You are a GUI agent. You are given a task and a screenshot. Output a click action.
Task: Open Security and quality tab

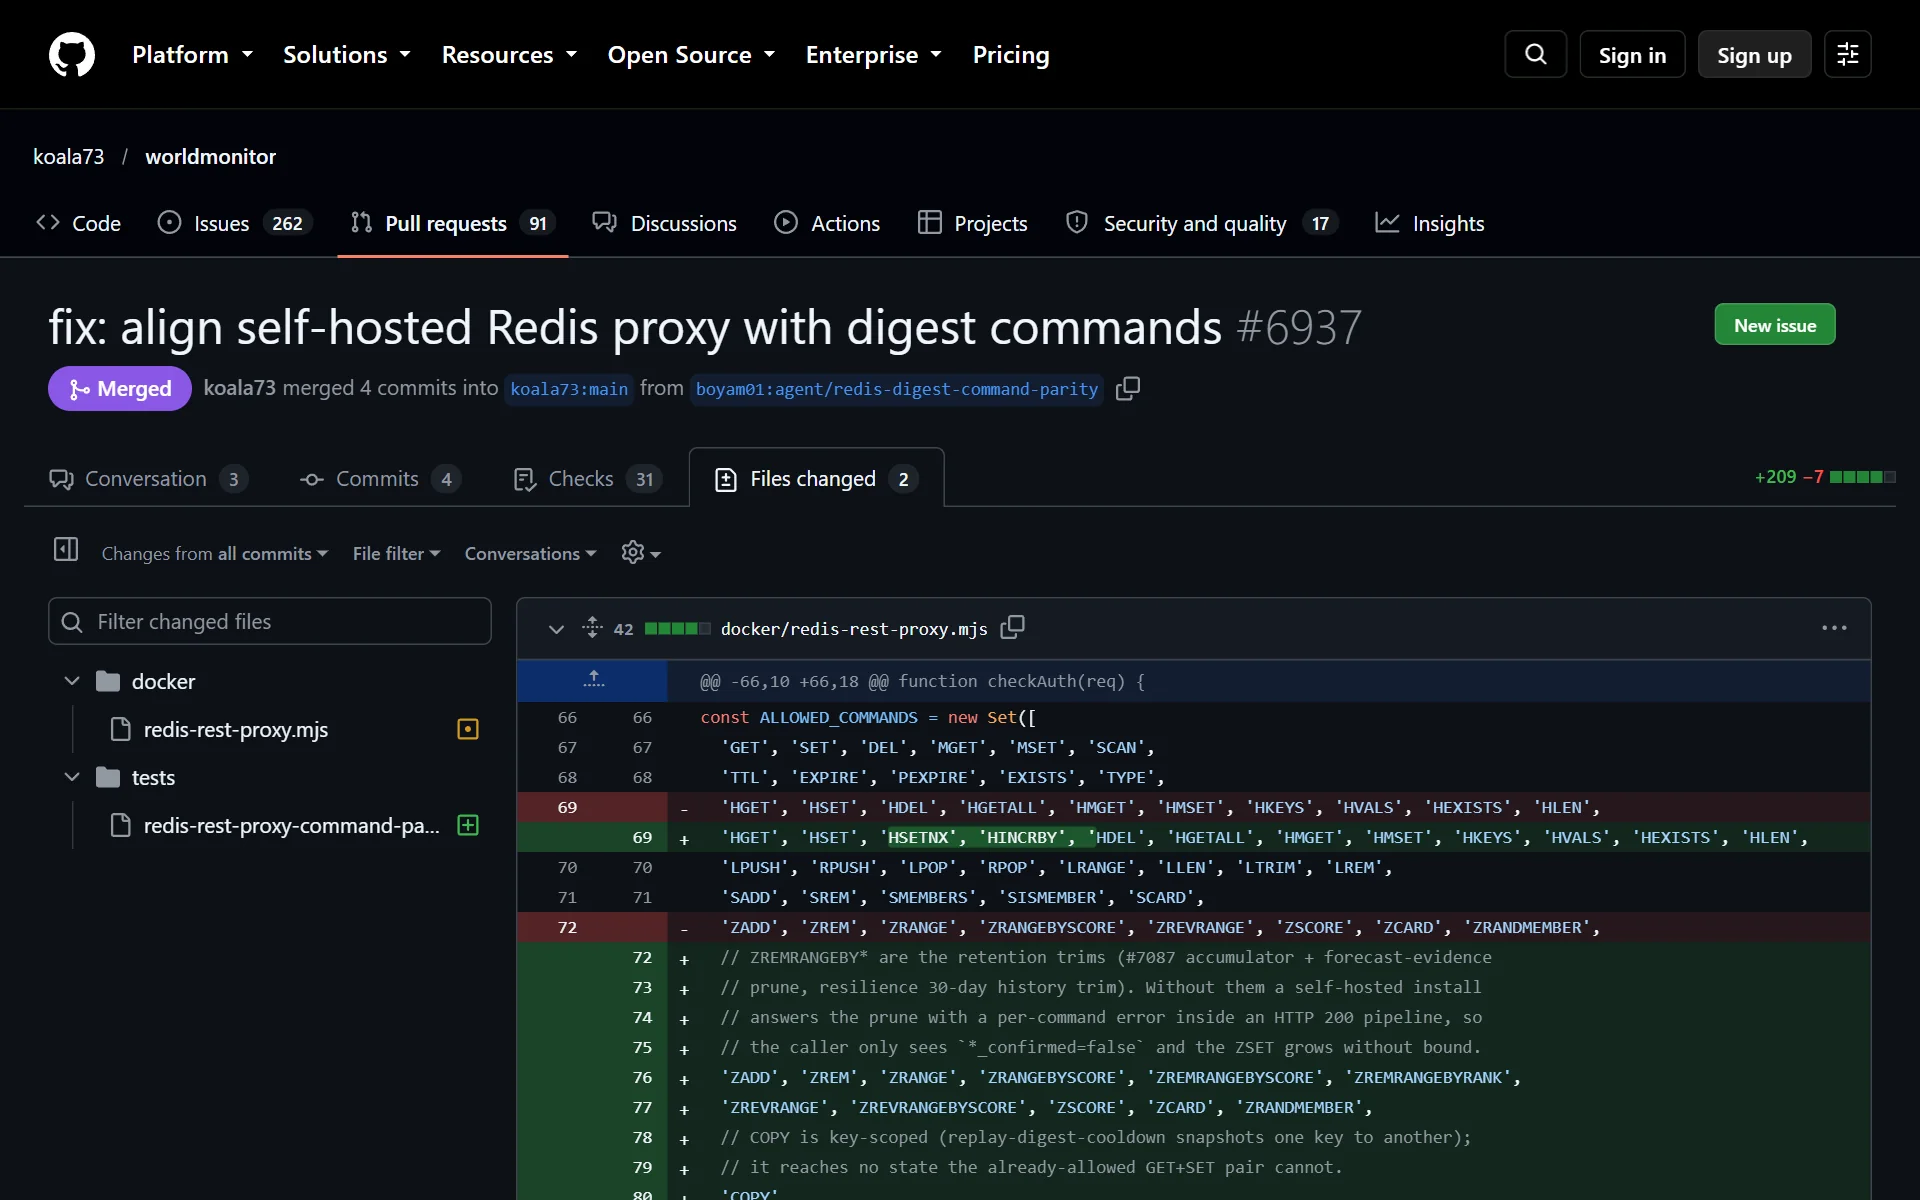pyautogui.click(x=1202, y=223)
